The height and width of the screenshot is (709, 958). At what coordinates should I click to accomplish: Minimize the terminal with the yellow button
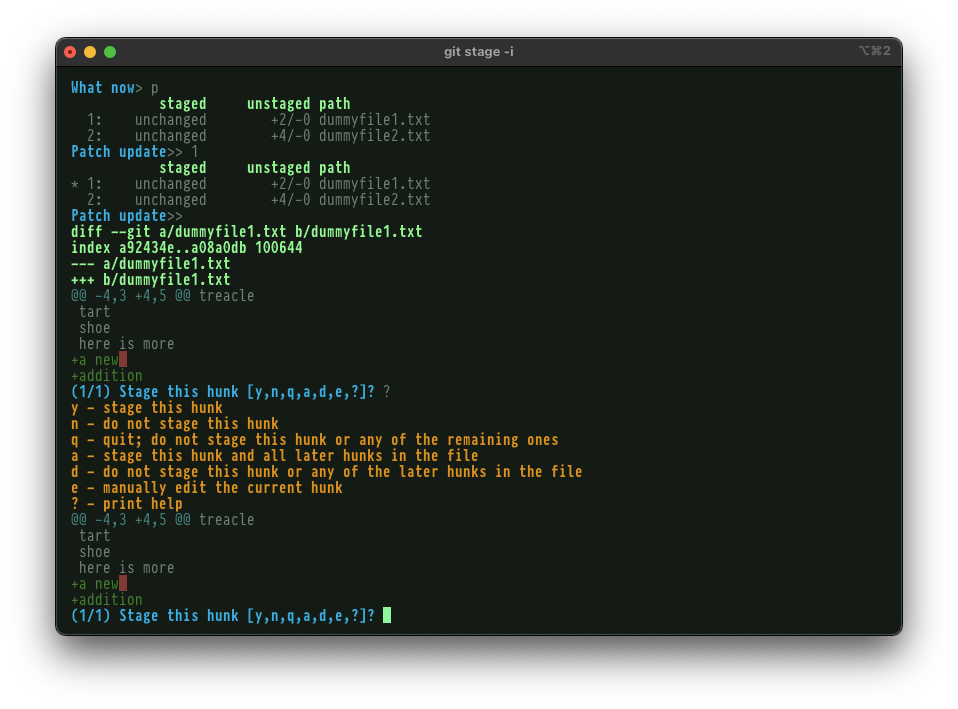tap(90, 52)
